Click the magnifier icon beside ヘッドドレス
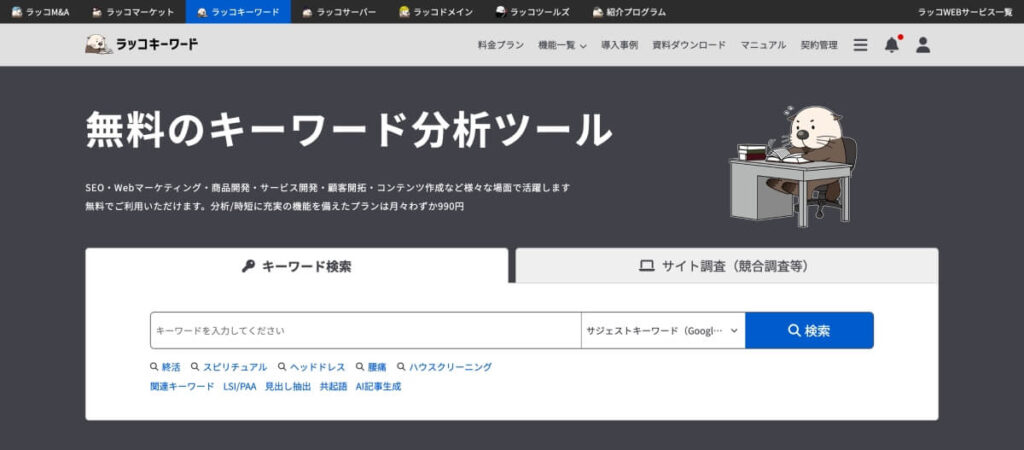The height and width of the screenshot is (450, 1024). tap(282, 367)
